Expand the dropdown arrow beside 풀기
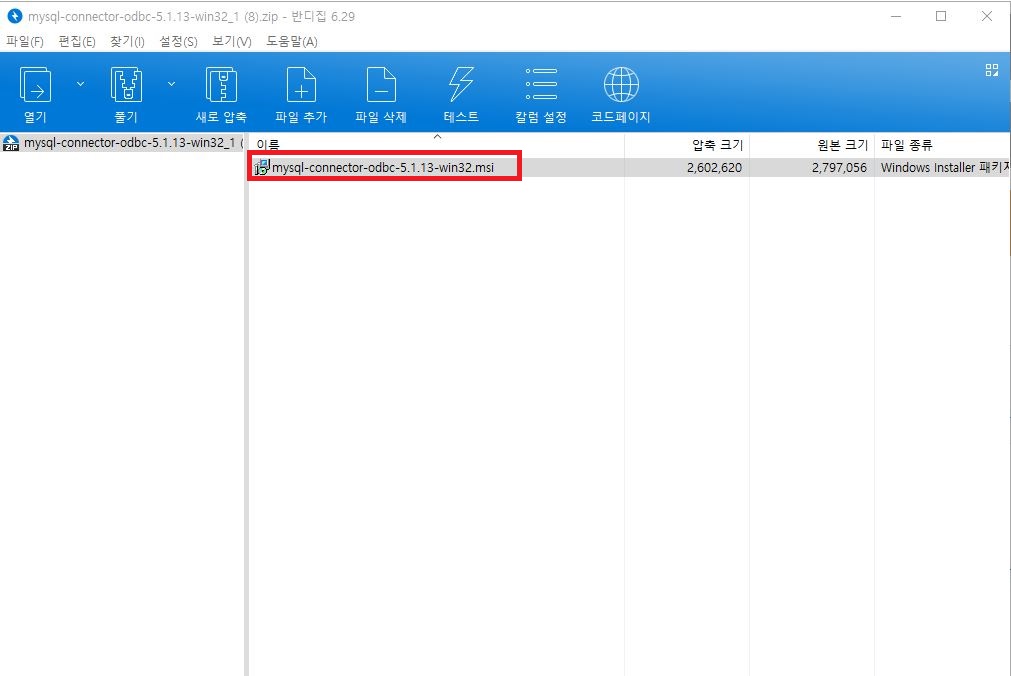 (x=172, y=84)
